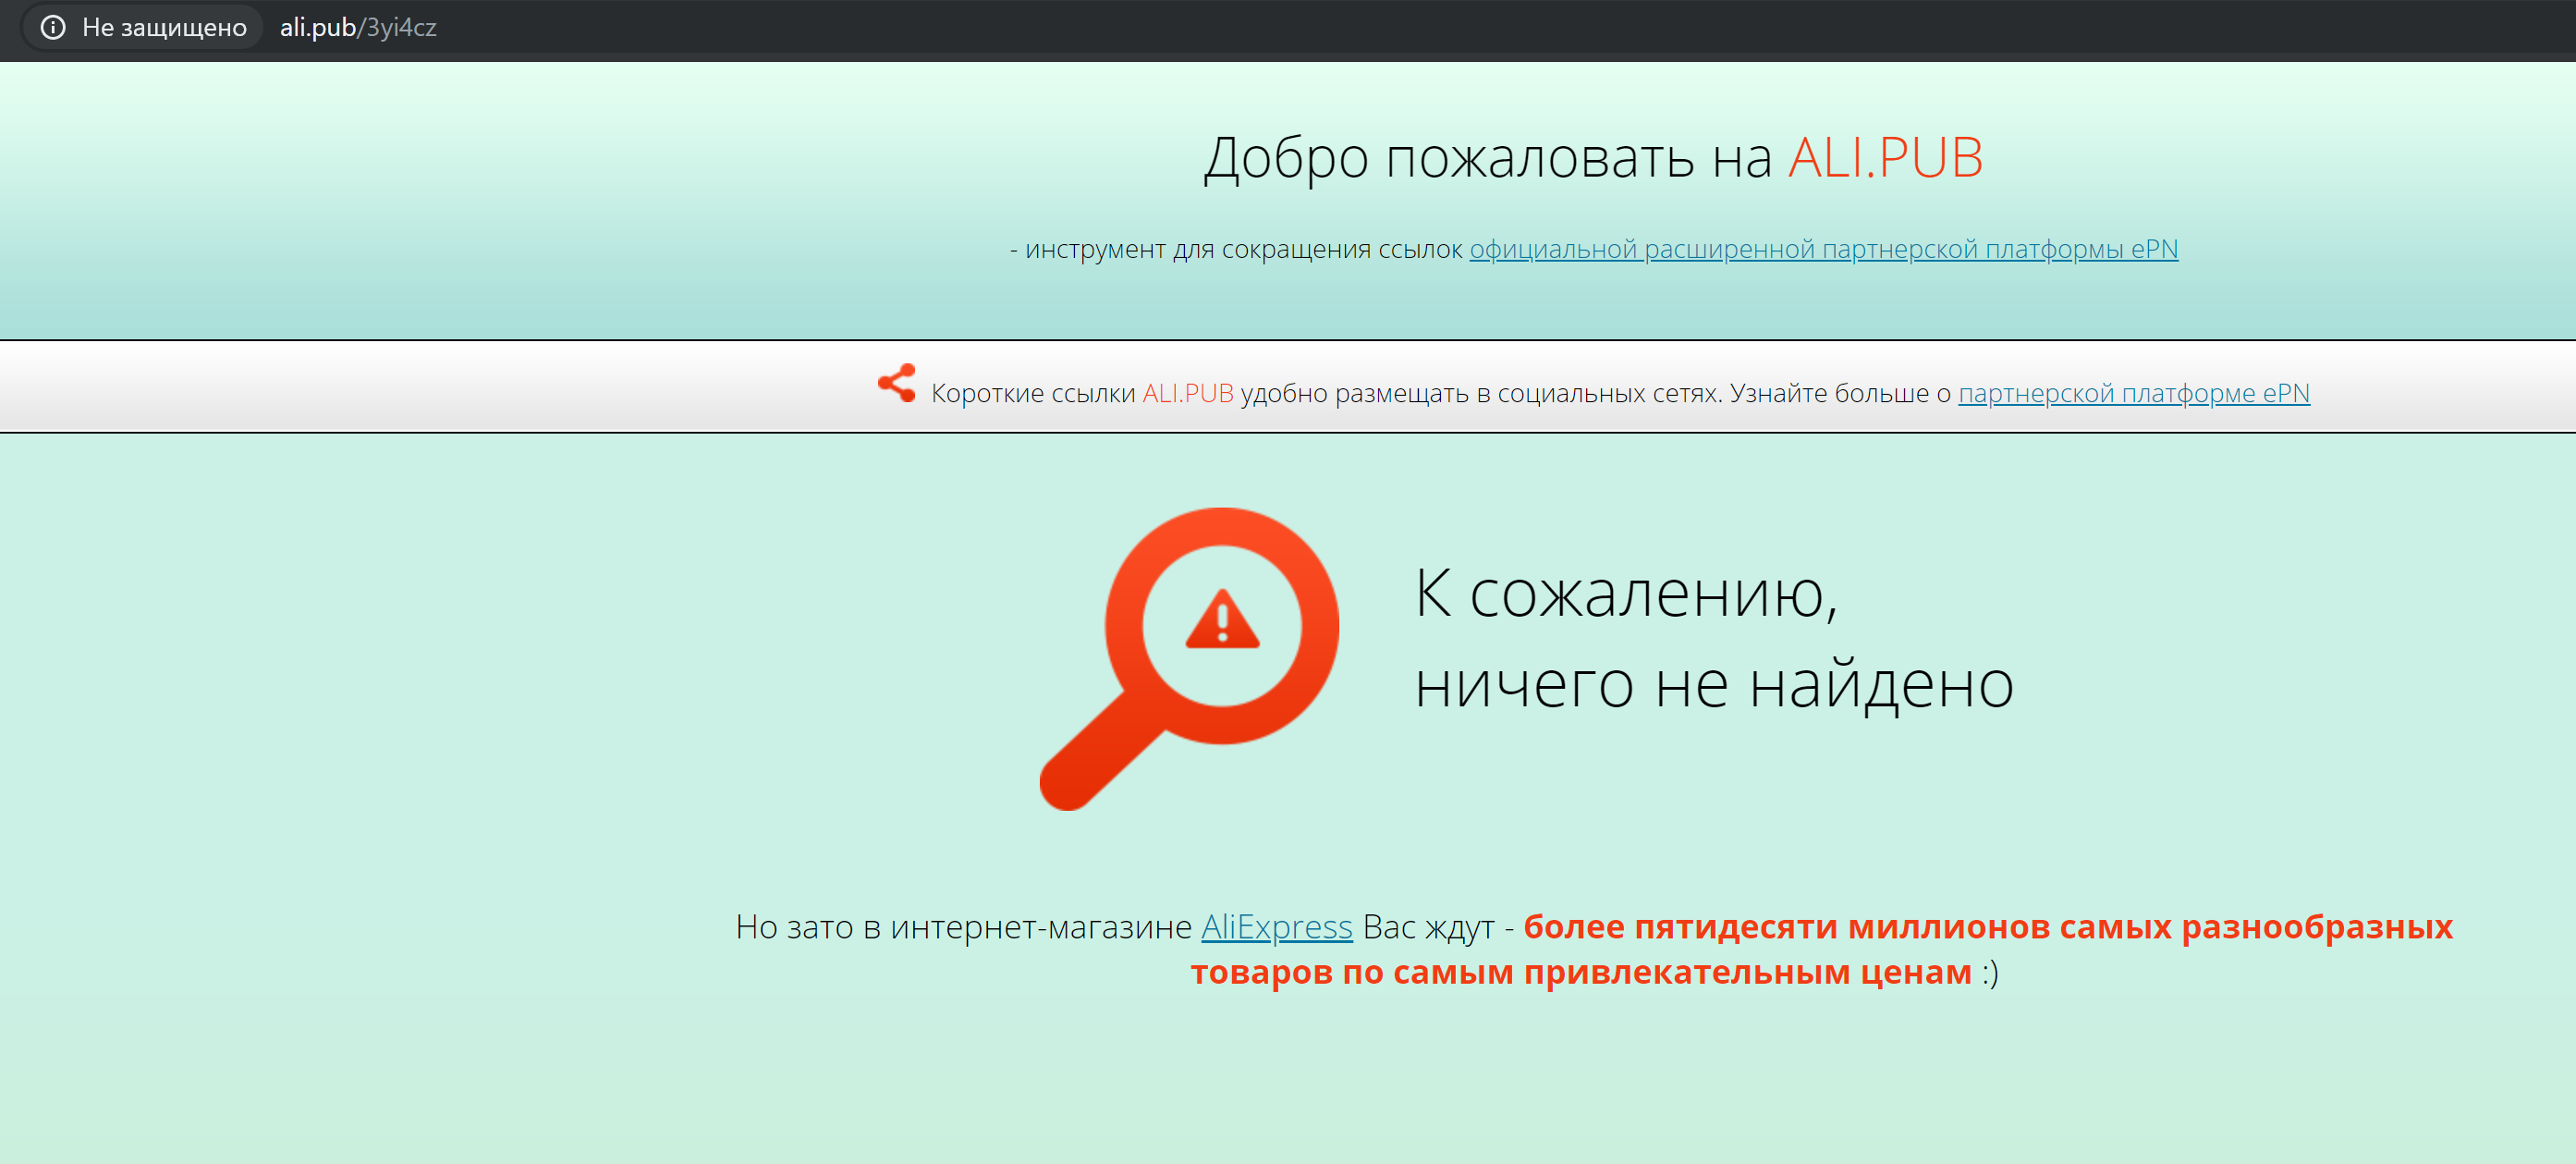Click 'Добро пожаловать на' heading text

pos(1487,158)
